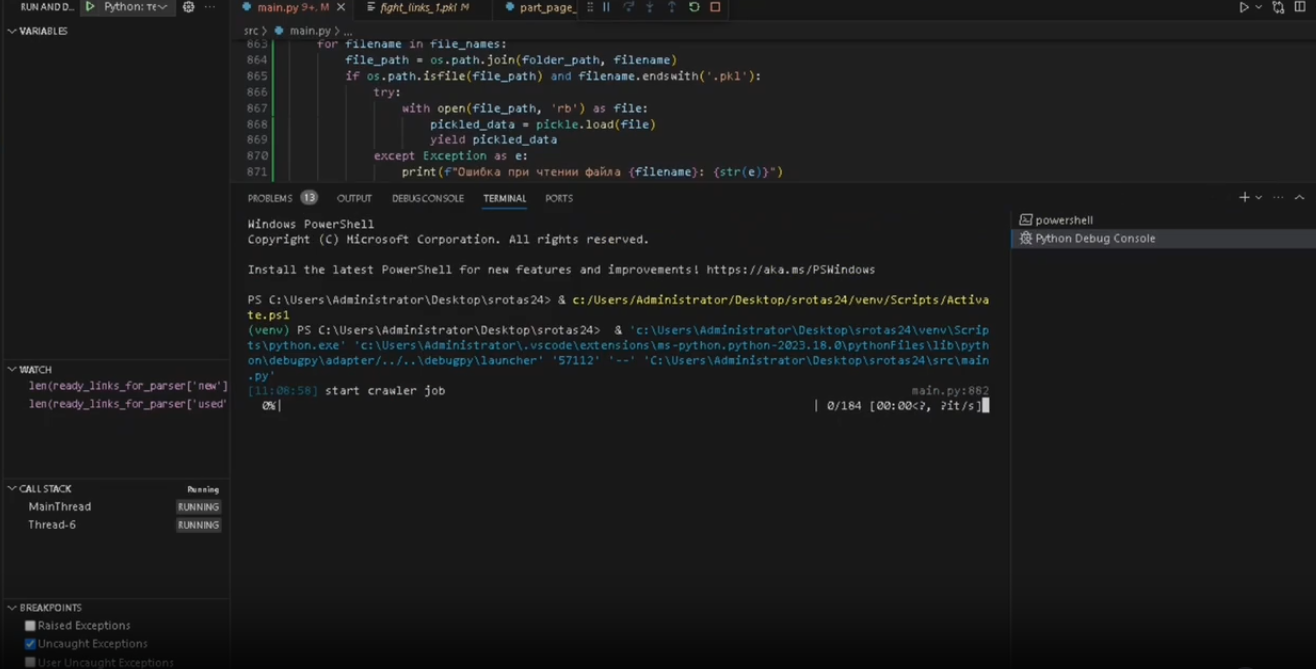Switch to the main.py editor tab
Image resolution: width=1316 pixels, height=669 pixels.
(285, 7)
